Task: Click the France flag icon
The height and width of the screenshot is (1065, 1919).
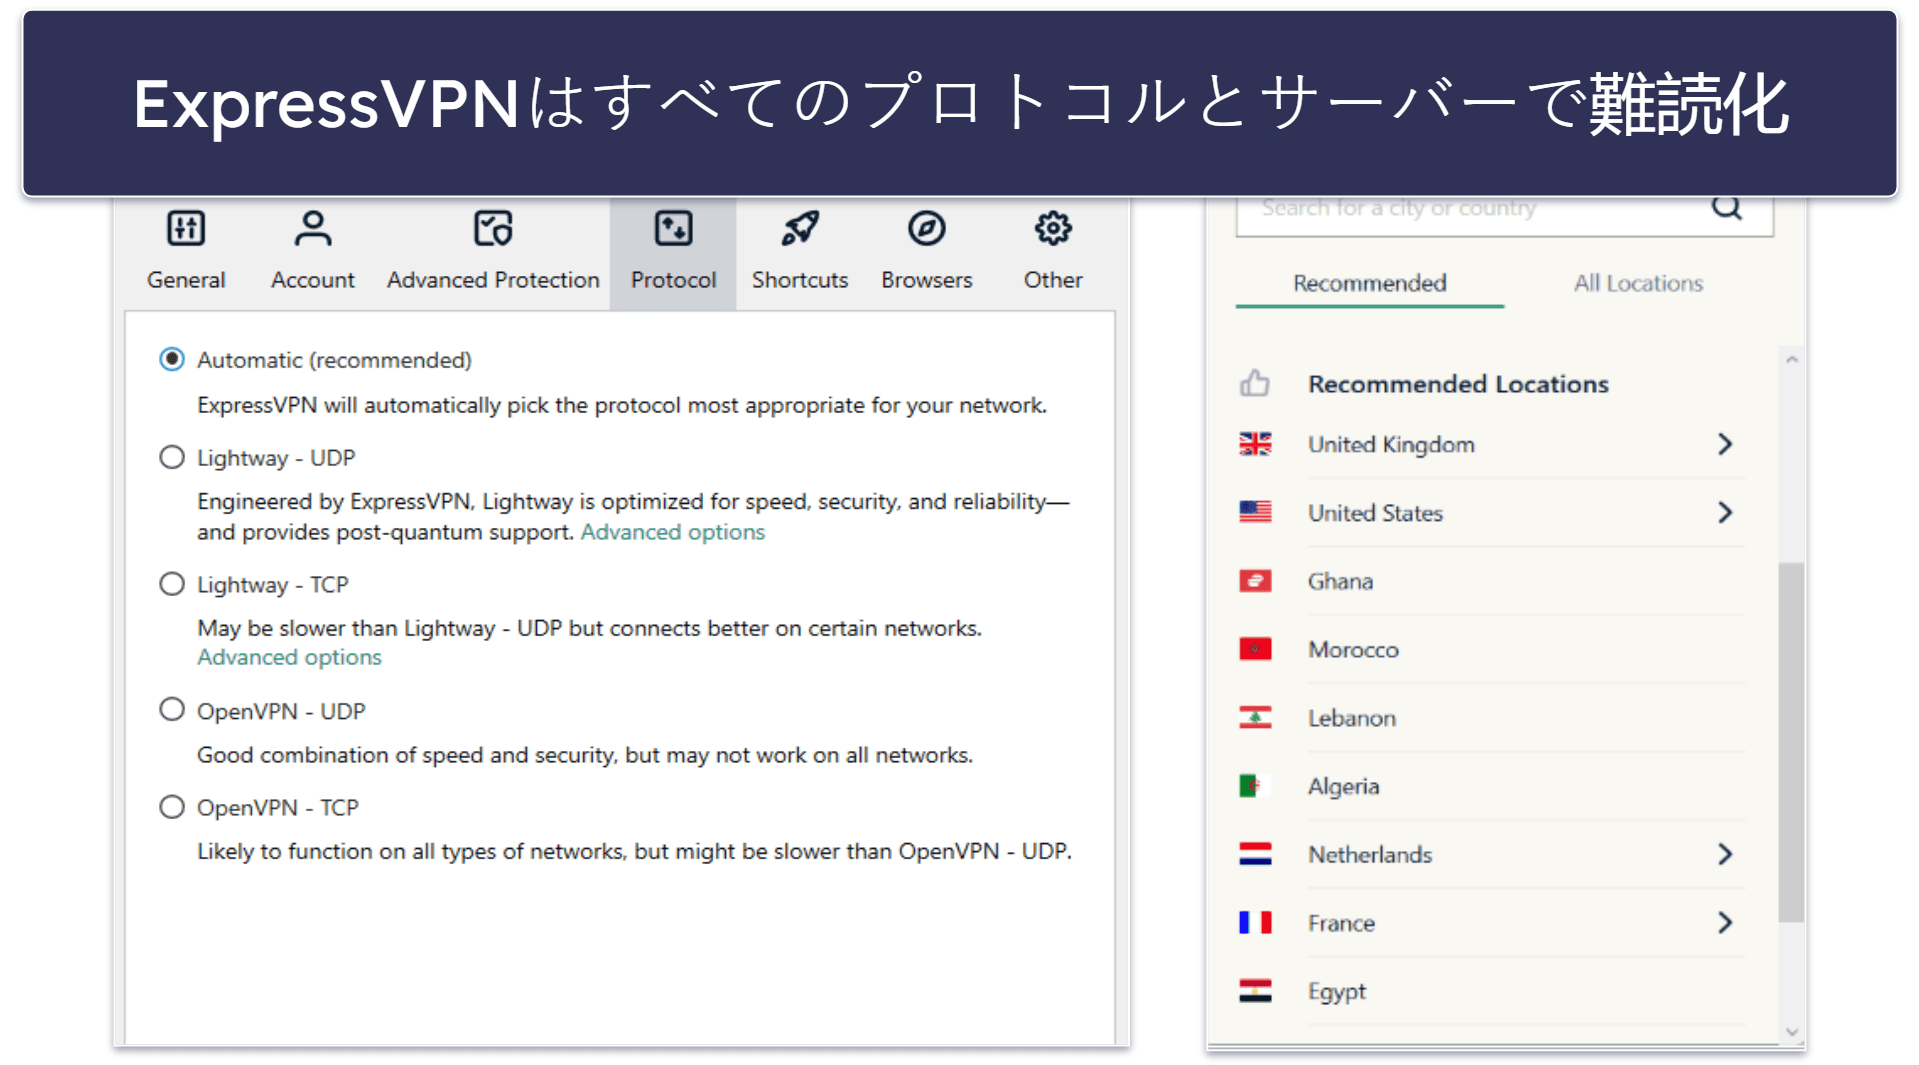Action: point(1255,922)
